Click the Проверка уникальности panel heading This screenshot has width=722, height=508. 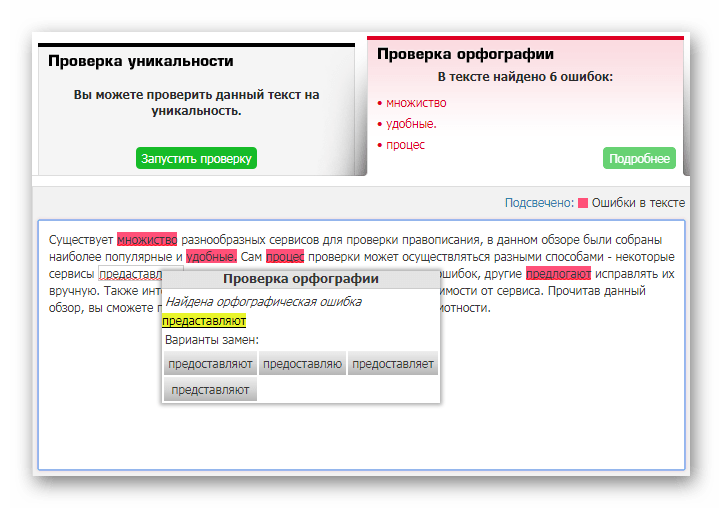pos(140,61)
